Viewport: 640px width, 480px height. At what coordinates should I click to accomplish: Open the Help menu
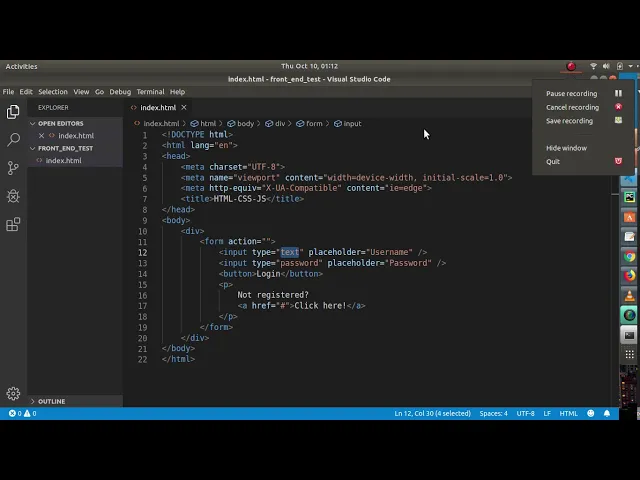click(x=177, y=92)
